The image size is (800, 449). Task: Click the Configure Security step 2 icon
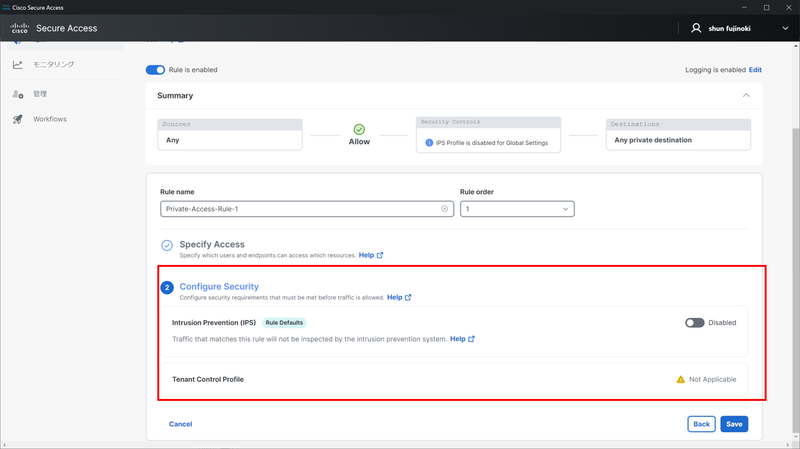point(167,288)
